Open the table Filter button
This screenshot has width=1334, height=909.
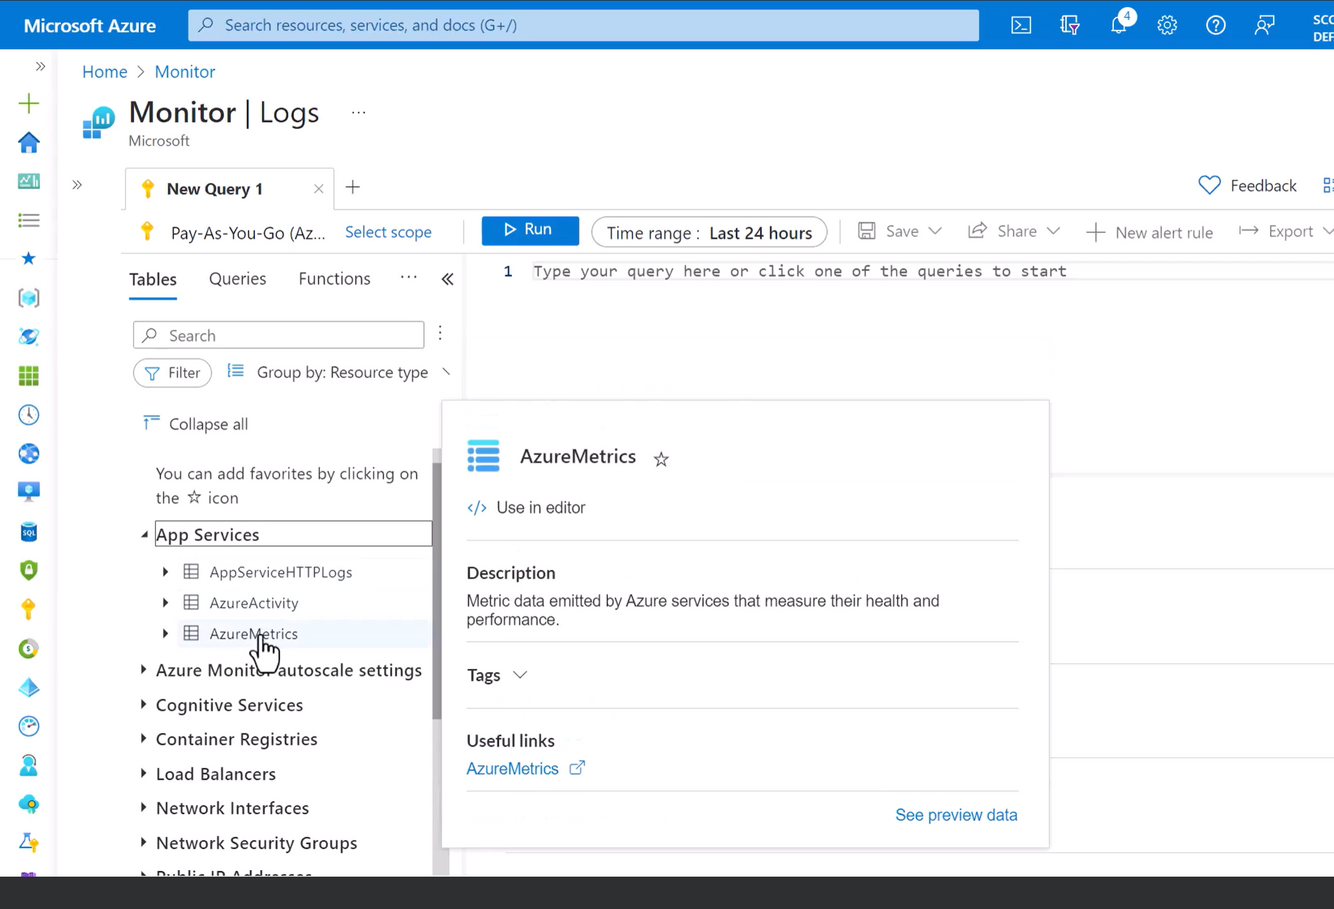[x=172, y=373]
